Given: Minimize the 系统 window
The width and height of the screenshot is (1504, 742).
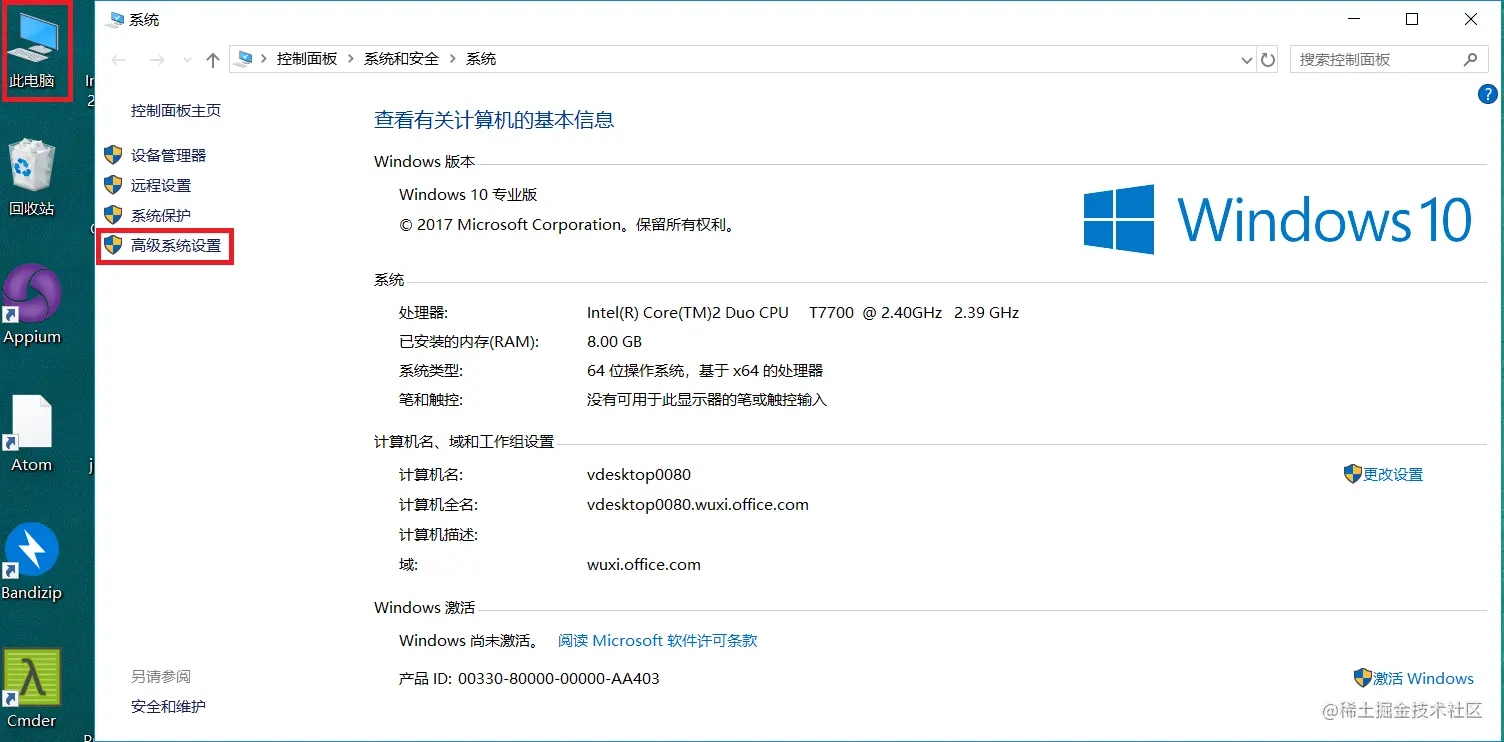Looking at the screenshot, I should click(x=1353, y=19).
